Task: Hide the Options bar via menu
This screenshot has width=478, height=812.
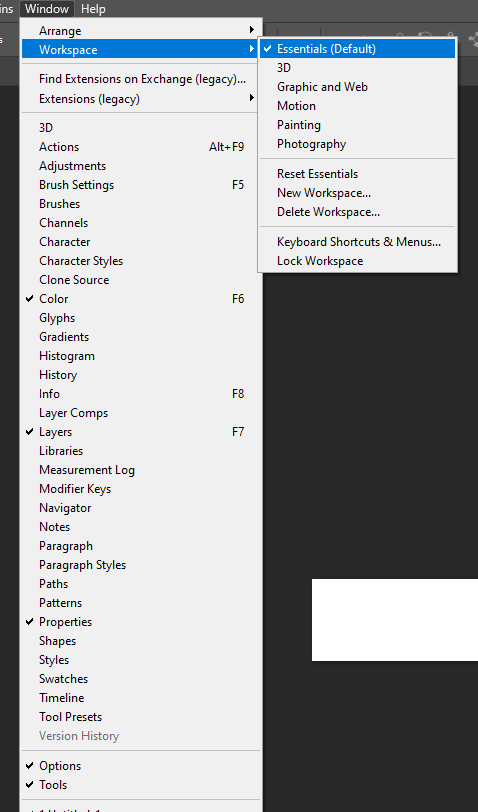Action: coord(140,766)
